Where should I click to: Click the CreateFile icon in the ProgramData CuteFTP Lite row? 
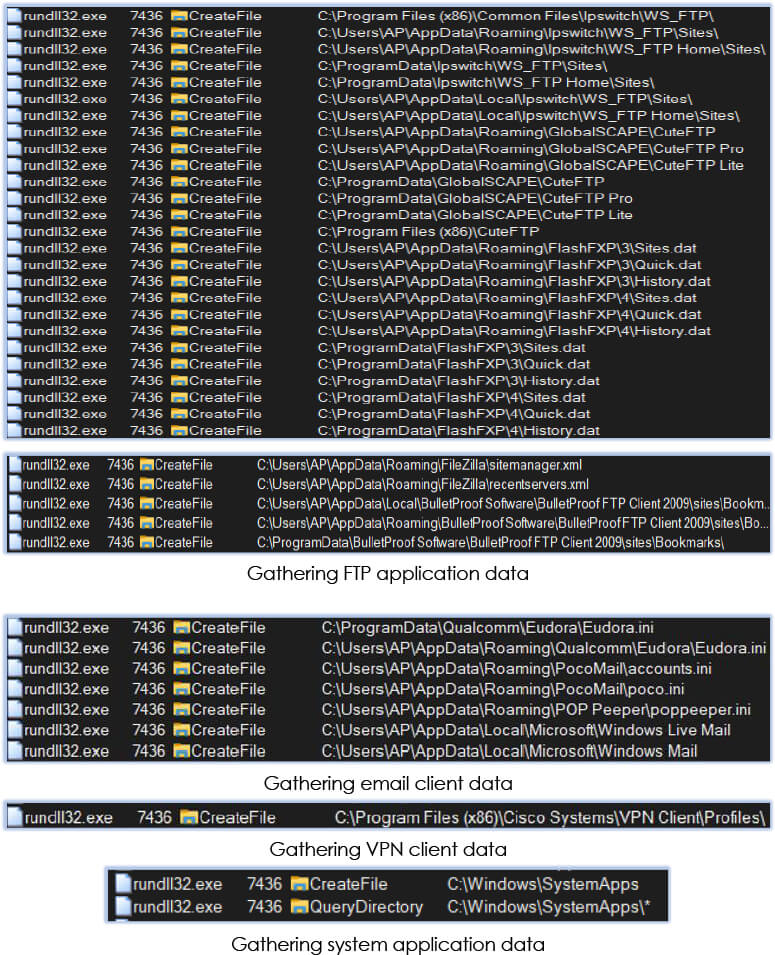pos(179,215)
